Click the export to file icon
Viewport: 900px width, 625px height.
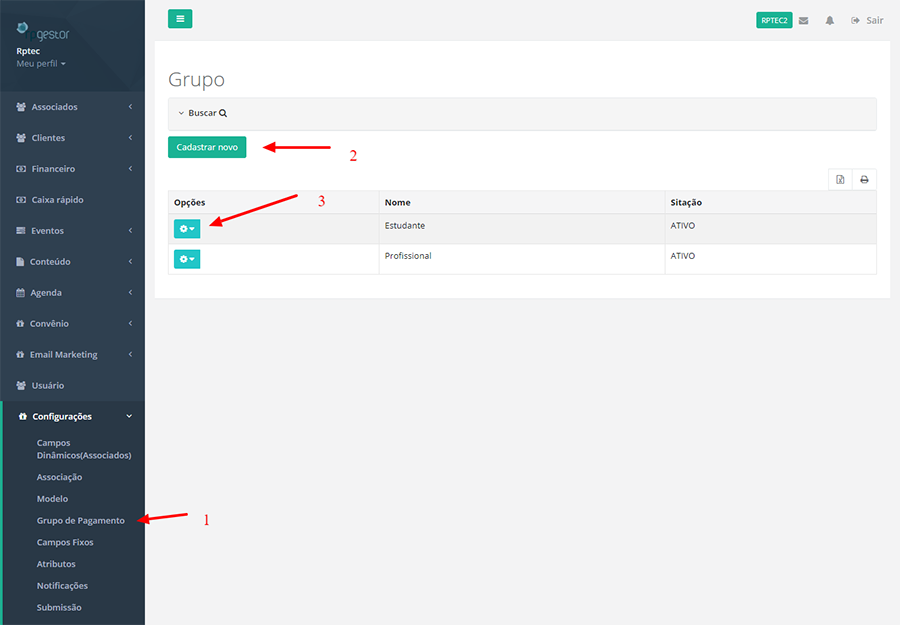point(840,180)
